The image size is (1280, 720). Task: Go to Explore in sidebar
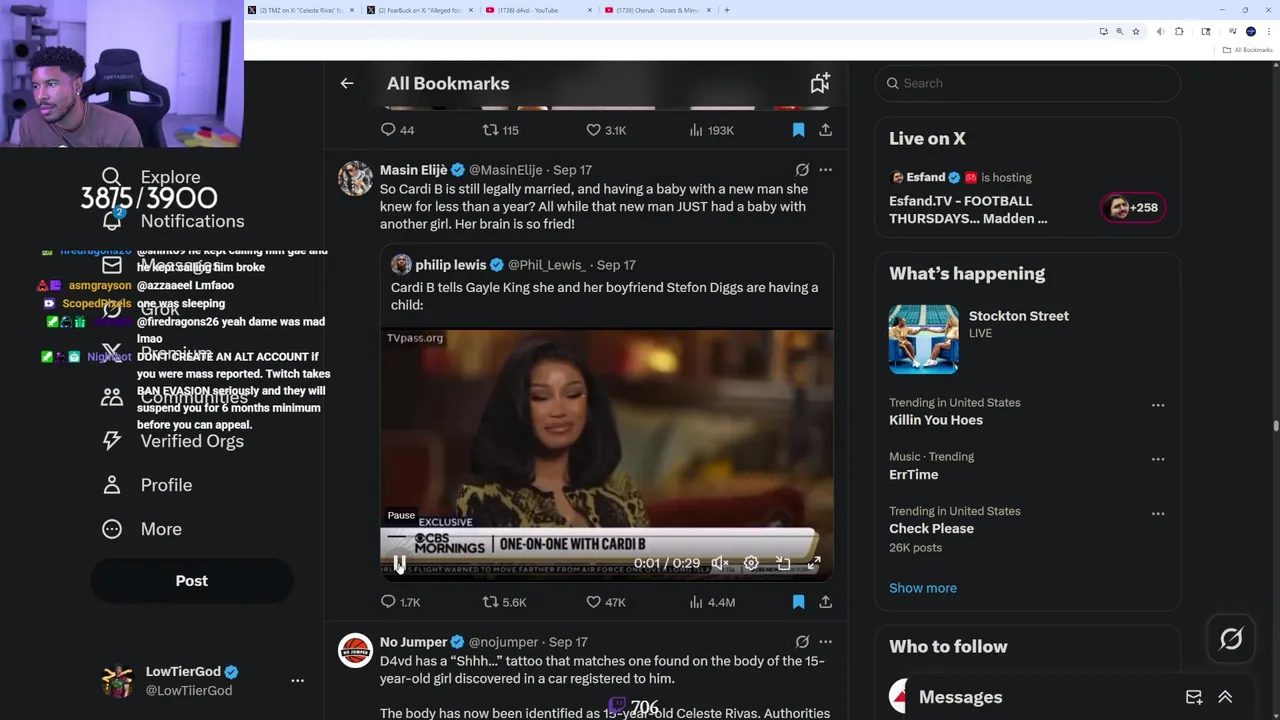coord(152,177)
